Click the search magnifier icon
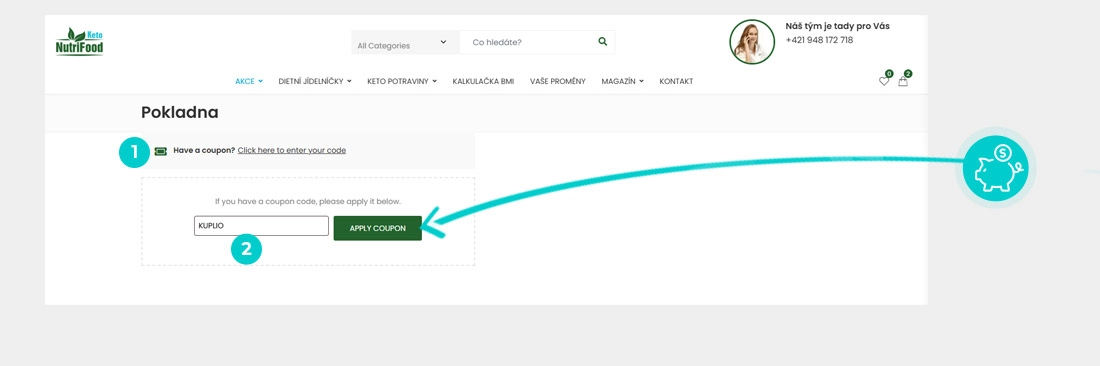This screenshot has width=1100, height=366. click(x=603, y=41)
